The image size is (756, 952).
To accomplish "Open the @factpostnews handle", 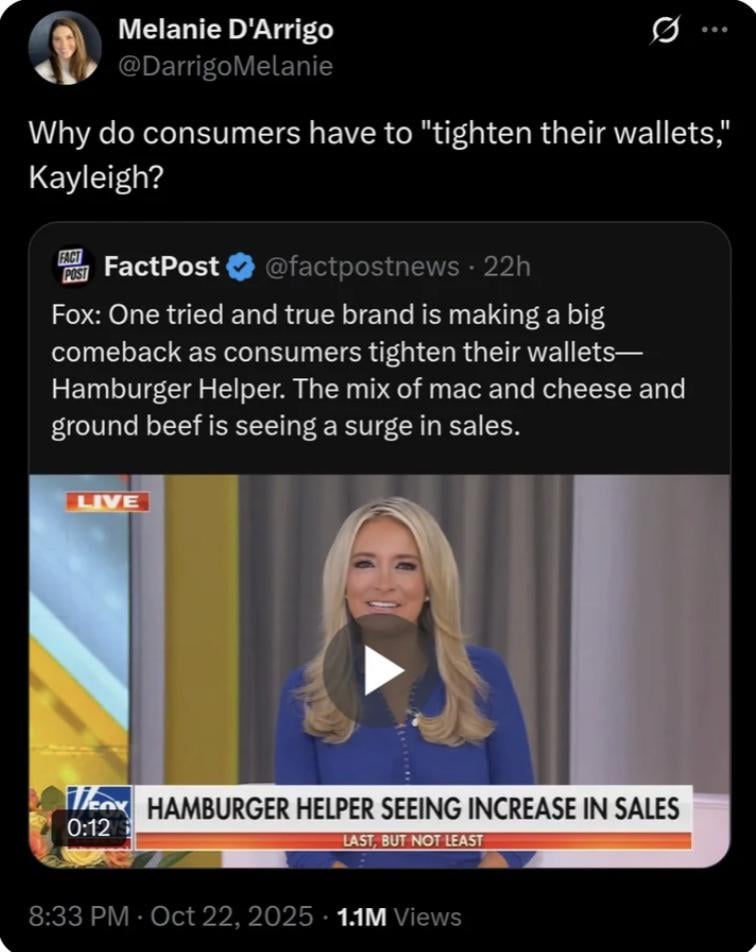I will tap(362, 267).
